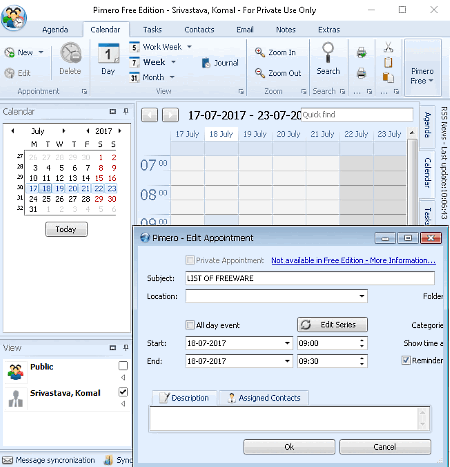Image resolution: width=450 pixels, height=467 pixels.
Task: Click the Cancel button
Action: [385, 447]
